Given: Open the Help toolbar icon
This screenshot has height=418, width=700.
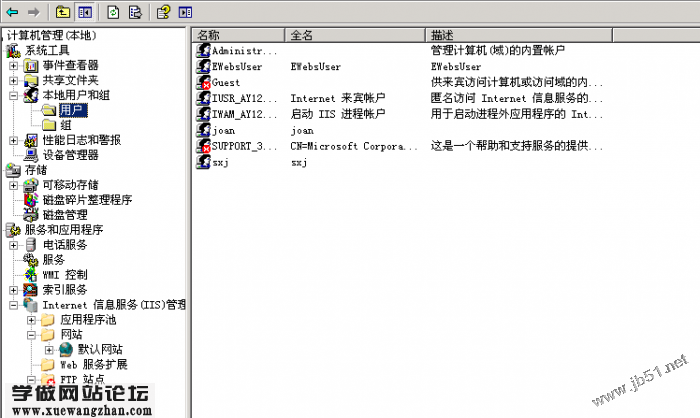Looking at the screenshot, I should [163, 12].
